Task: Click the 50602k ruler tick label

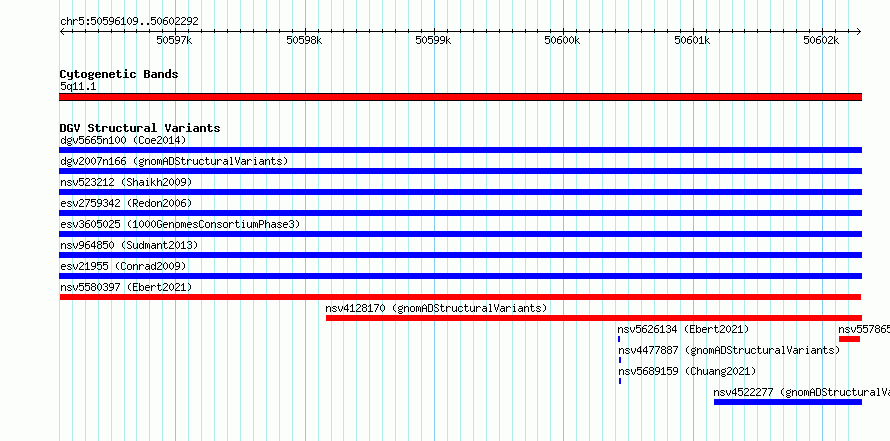Action: click(821, 40)
